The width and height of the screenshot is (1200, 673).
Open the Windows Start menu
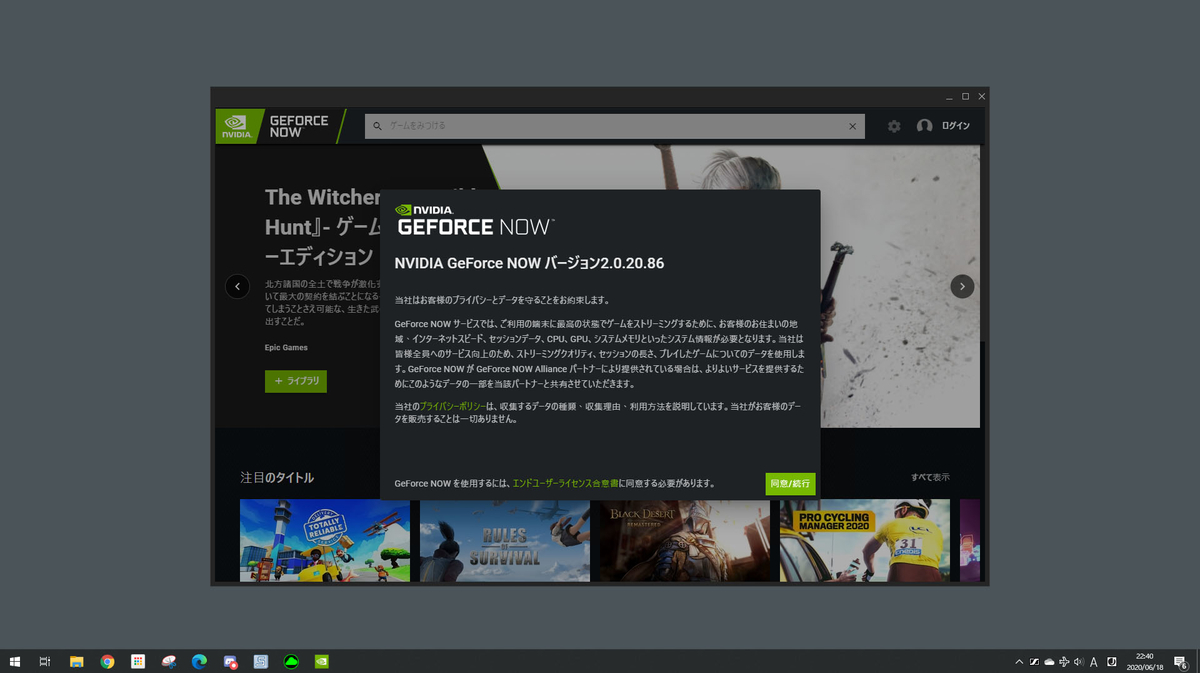15,661
